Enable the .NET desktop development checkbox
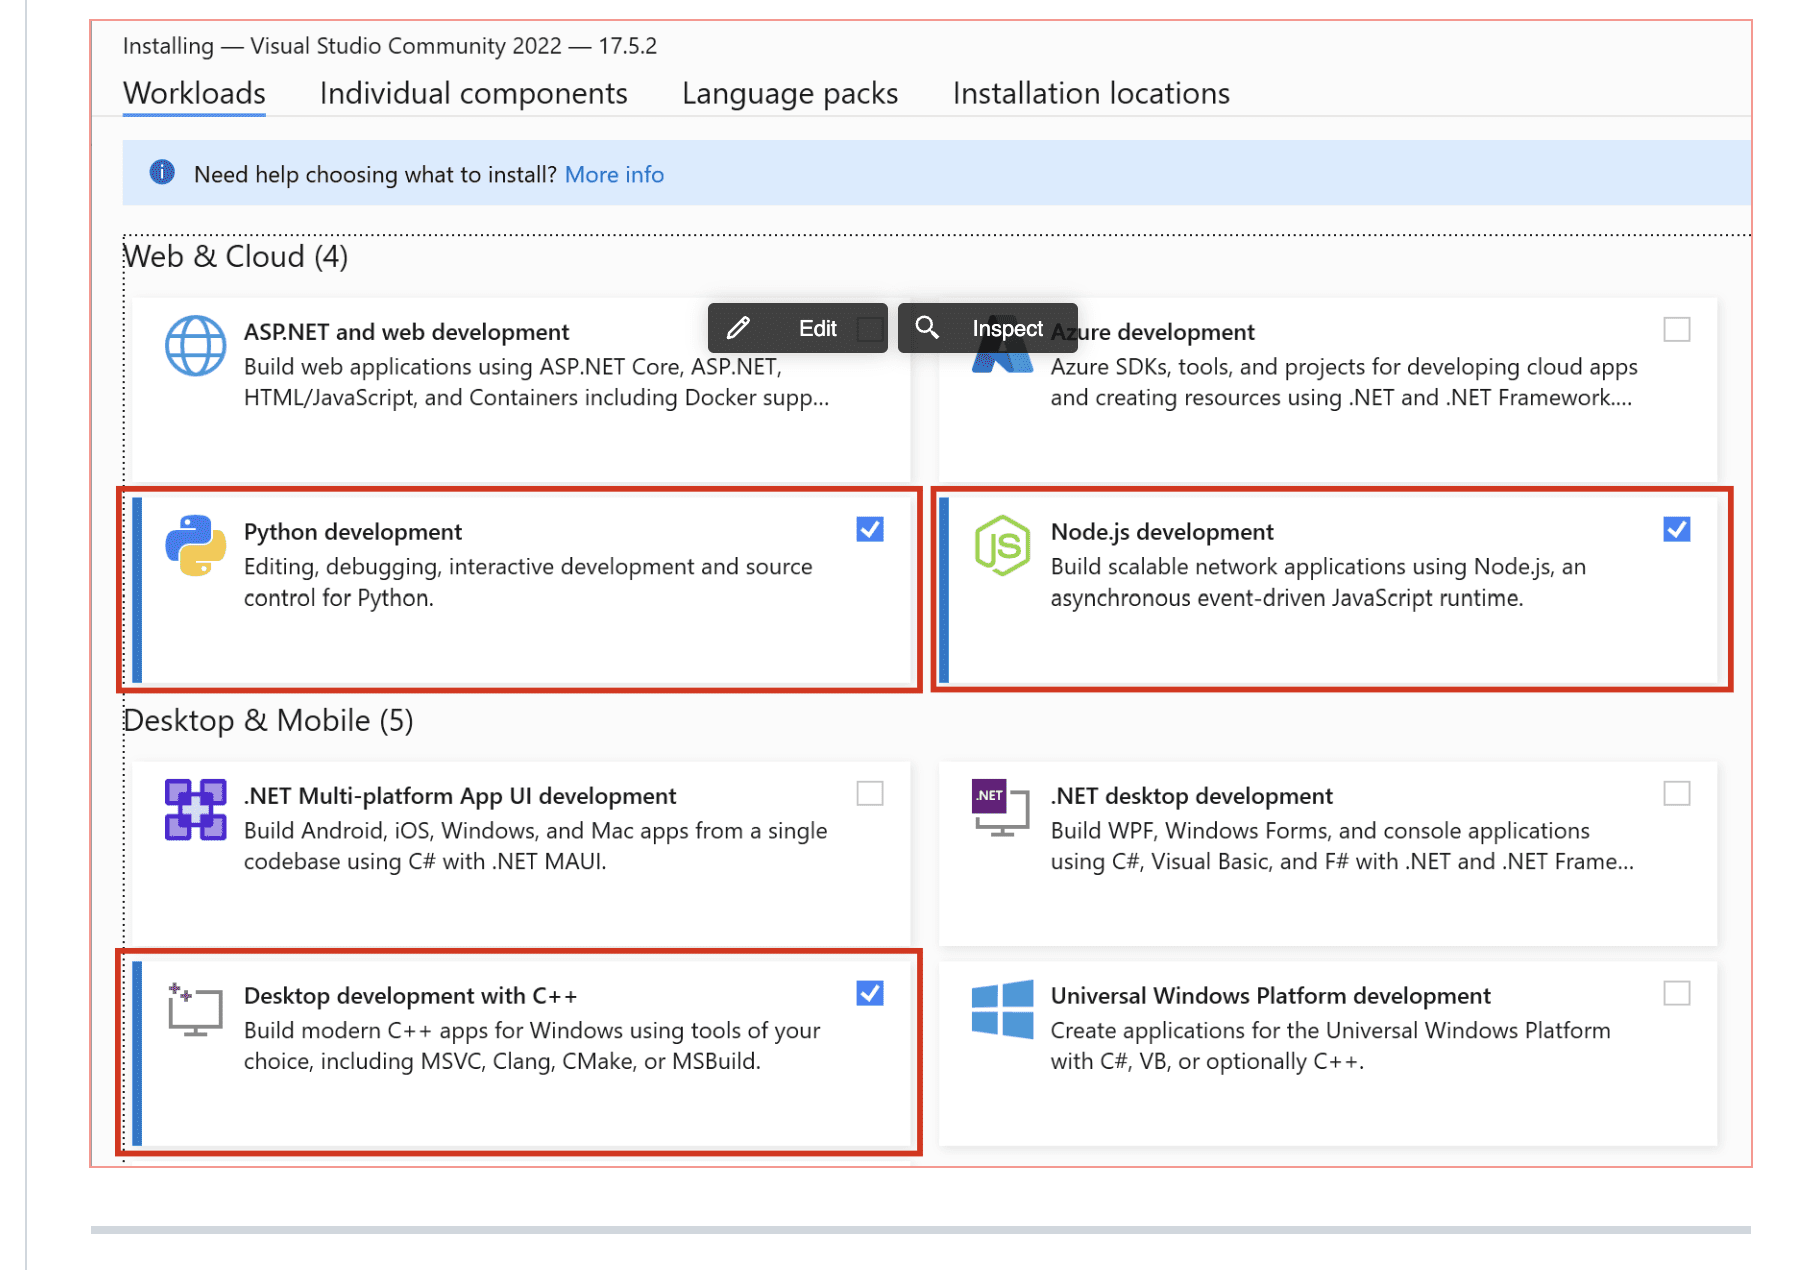Viewport: 1810px width, 1270px height. click(x=1677, y=793)
